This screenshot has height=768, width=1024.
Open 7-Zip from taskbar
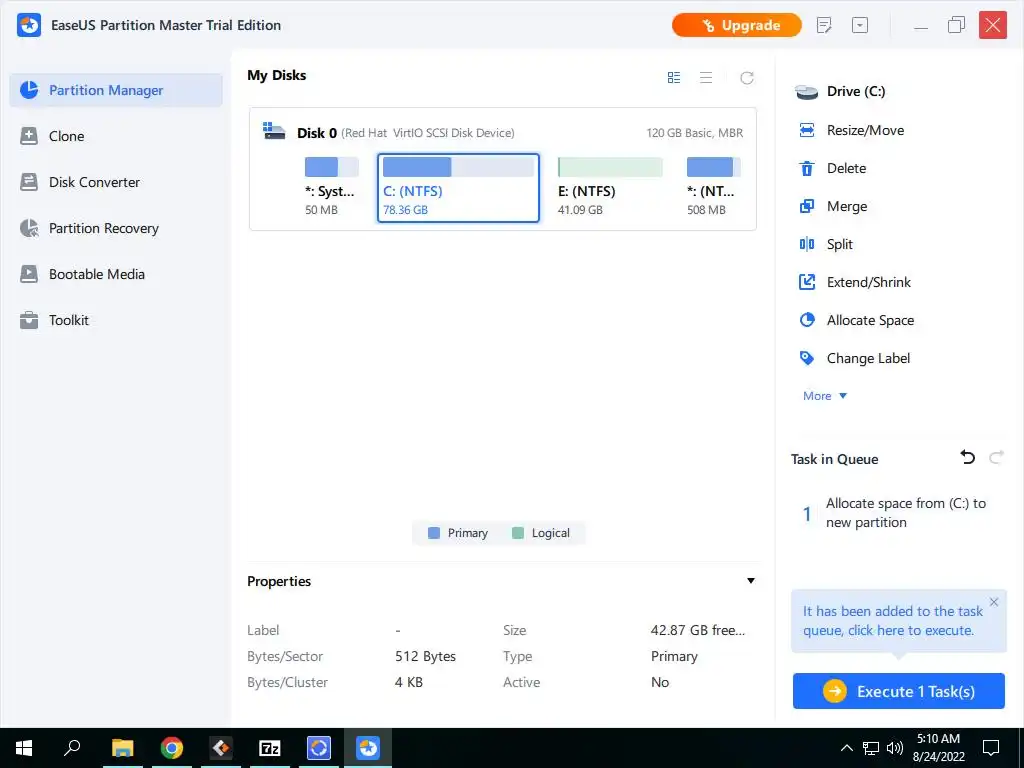click(x=270, y=748)
